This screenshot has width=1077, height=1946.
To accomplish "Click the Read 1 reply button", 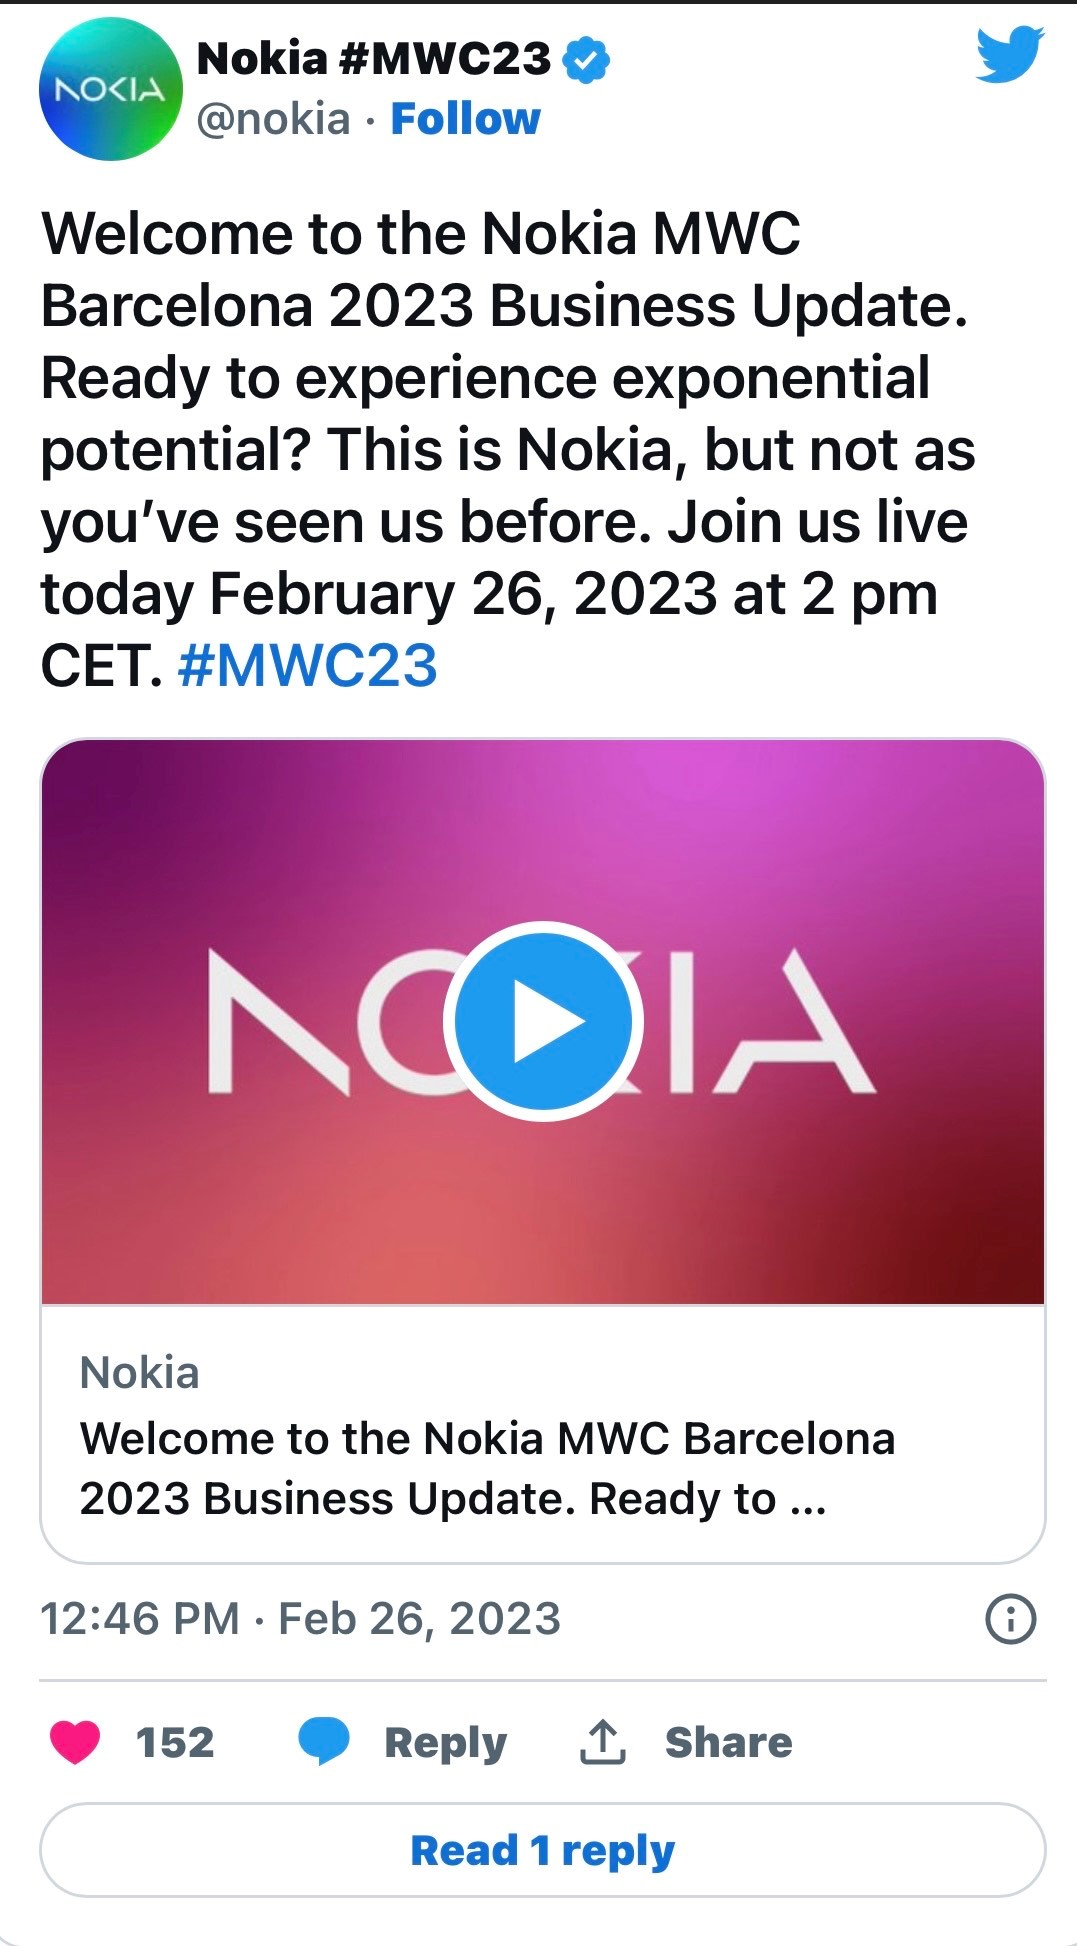I will (x=543, y=1850).
